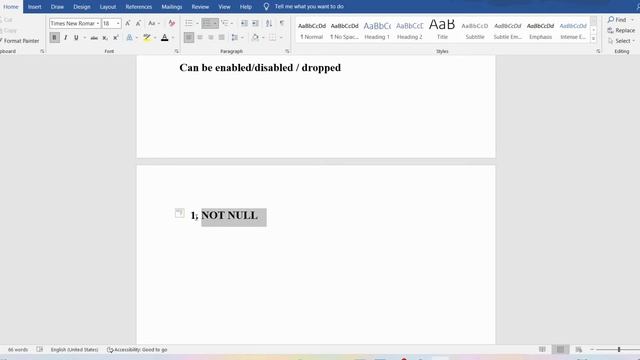Apply Normal style
This screenshot has width=640, height=360.
pos(311,30)
